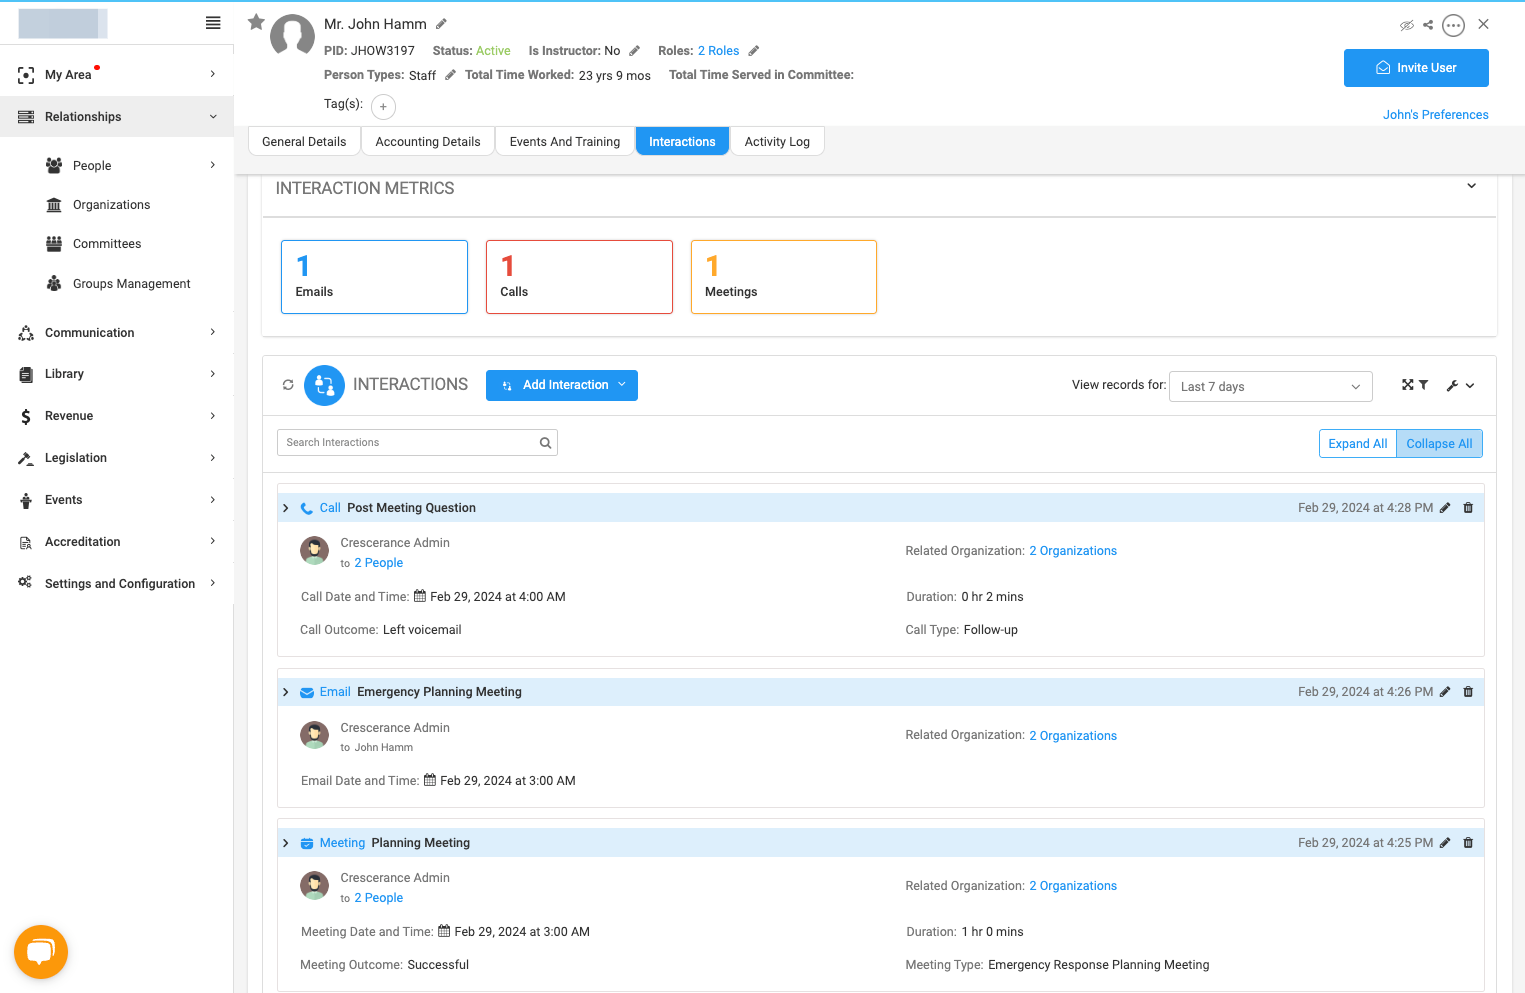Switch to the General Details tab
Image resolution: width=1525 pixels, height=993 pixels.
point(304,142)
